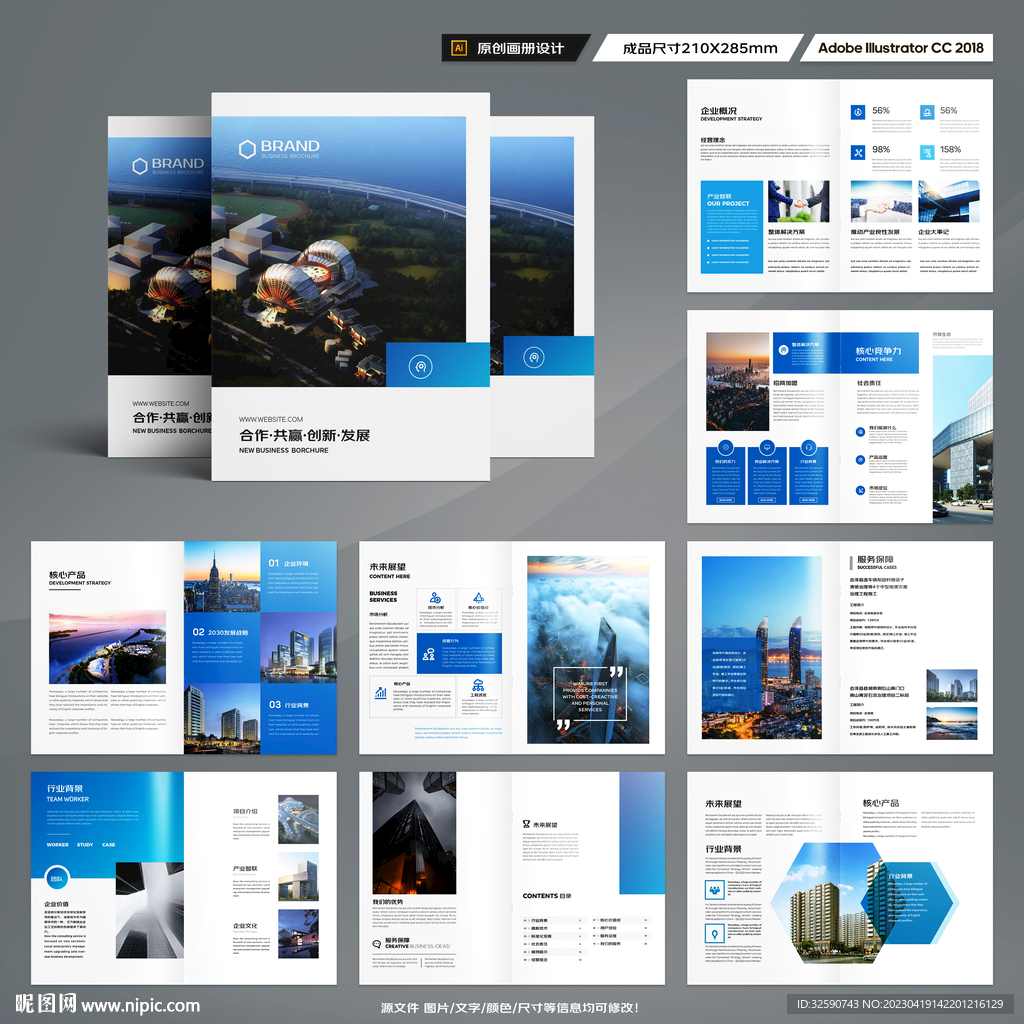Click READ MORE in the monitor-icon card
Image resolution: width=1024 pixels, height=1024 pixels.
(767, 500)
